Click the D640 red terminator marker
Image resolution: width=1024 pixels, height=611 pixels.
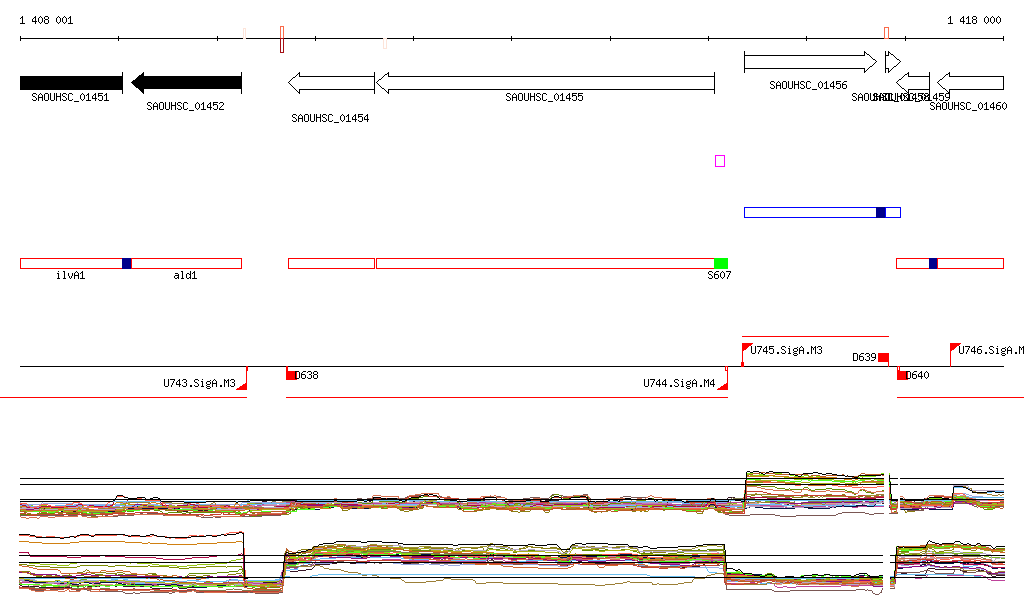[902, 375]
